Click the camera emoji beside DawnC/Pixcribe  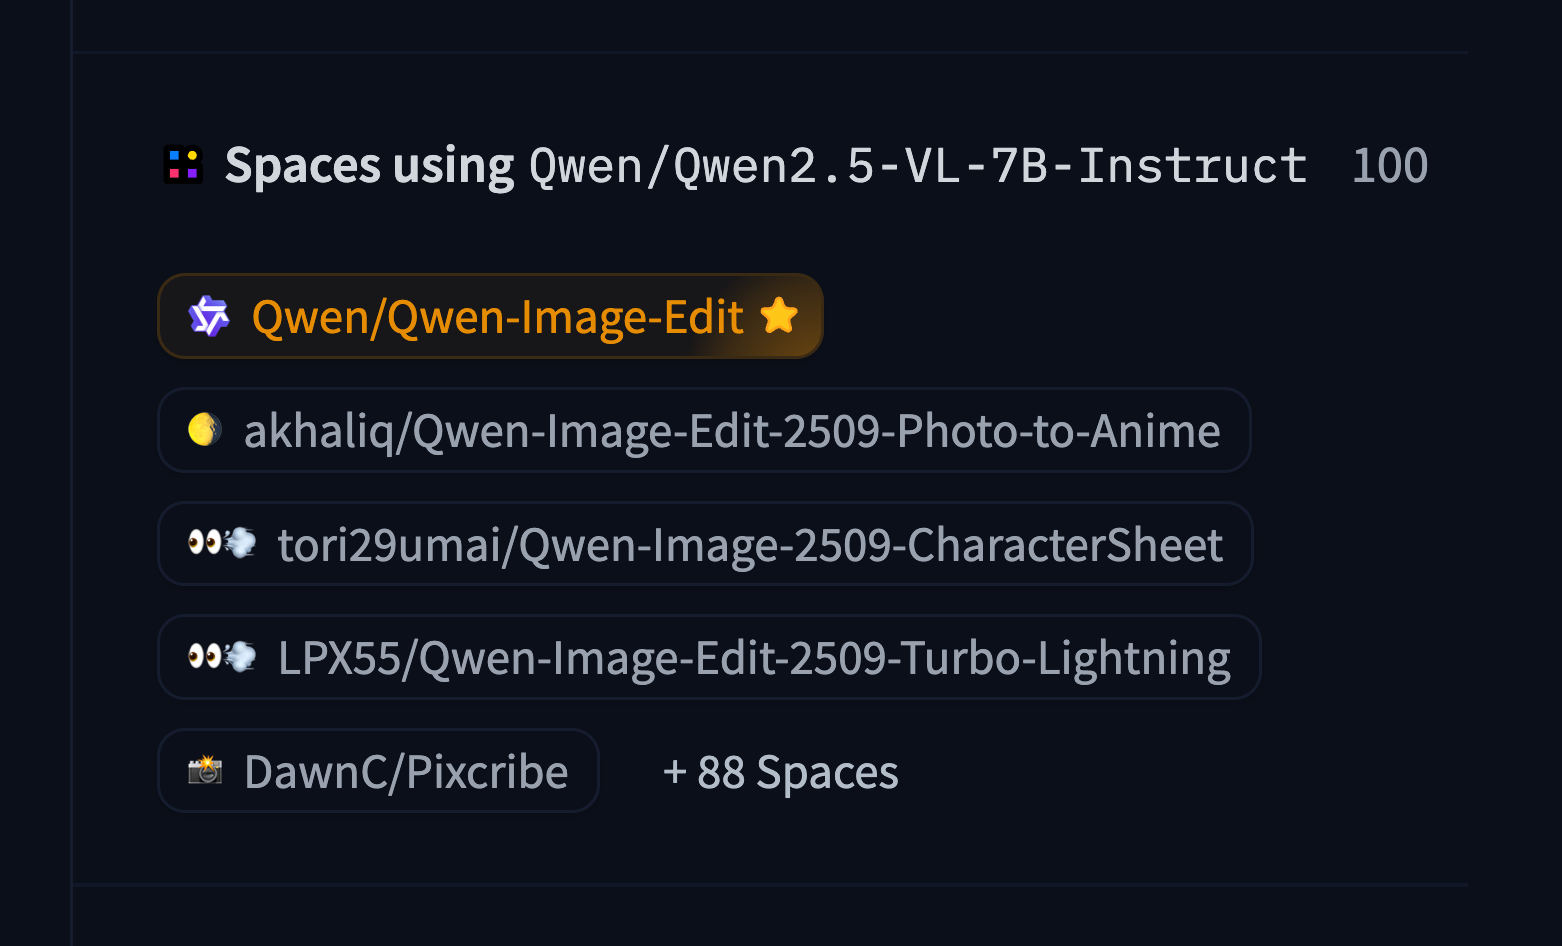click(x=205, y=770)
